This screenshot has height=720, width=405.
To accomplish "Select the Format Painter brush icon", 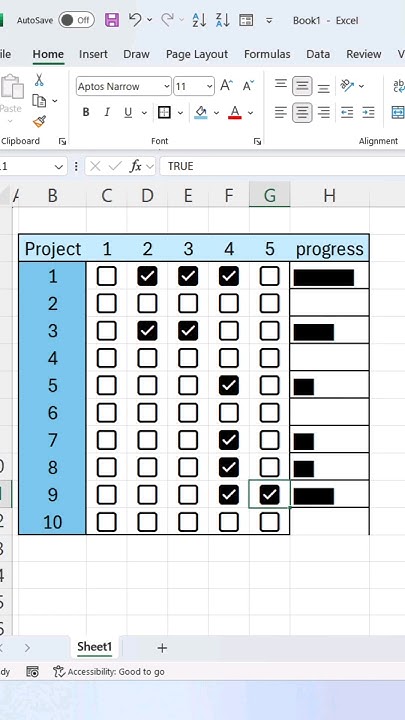I will (39, 122).
